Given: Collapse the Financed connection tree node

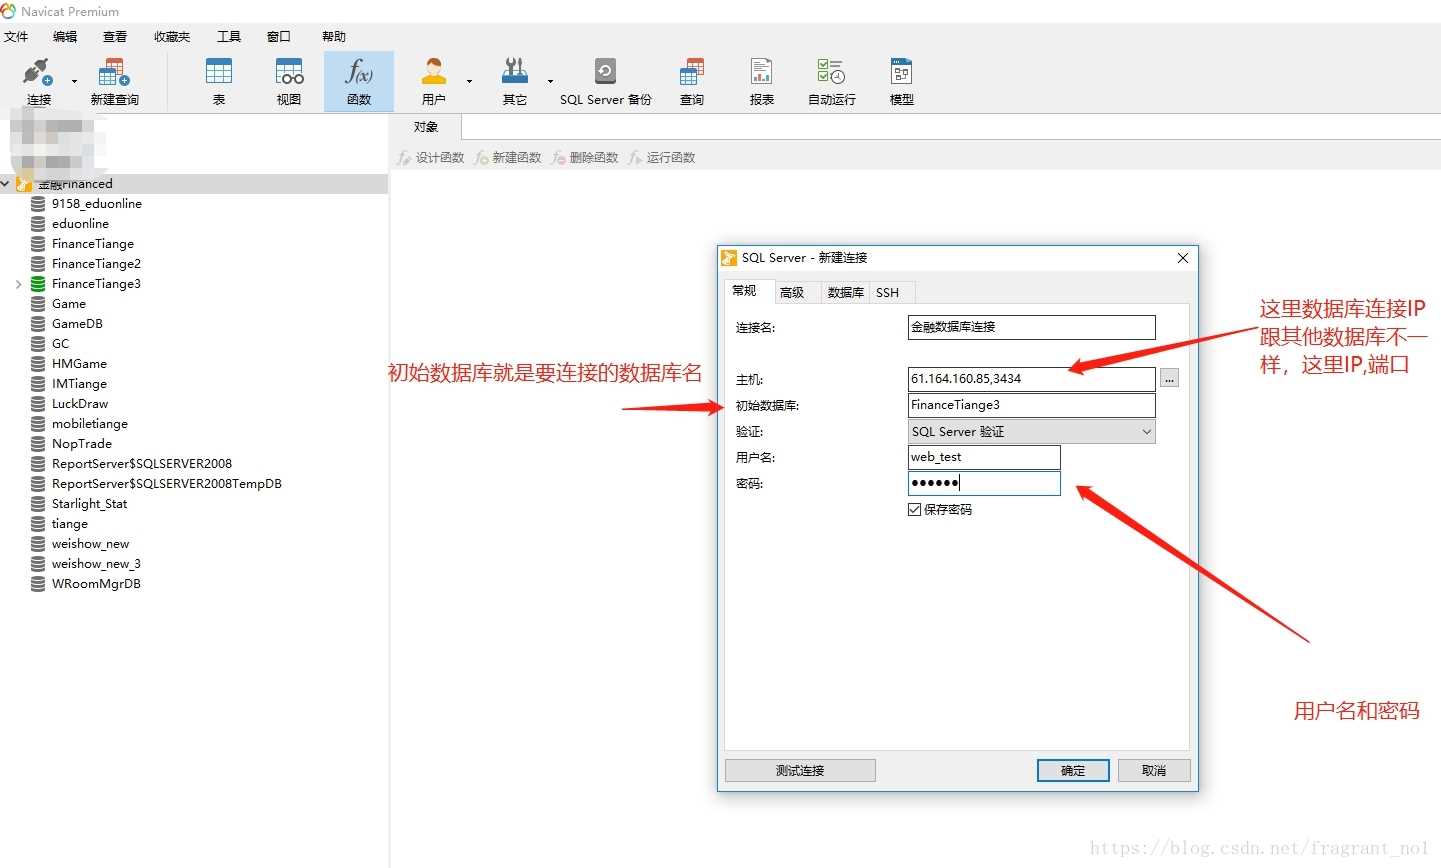Looking at the screenshot, I should 6,184.
